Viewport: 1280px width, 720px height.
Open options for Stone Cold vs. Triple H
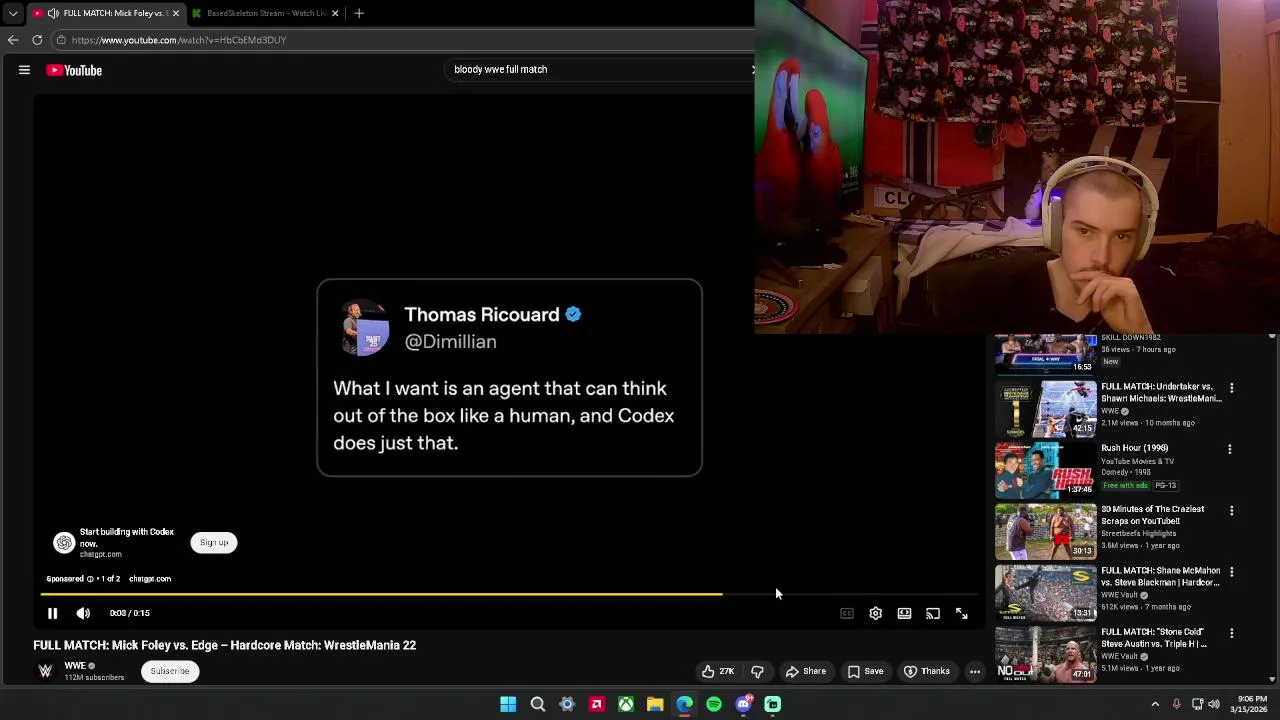click(1232, 634)
